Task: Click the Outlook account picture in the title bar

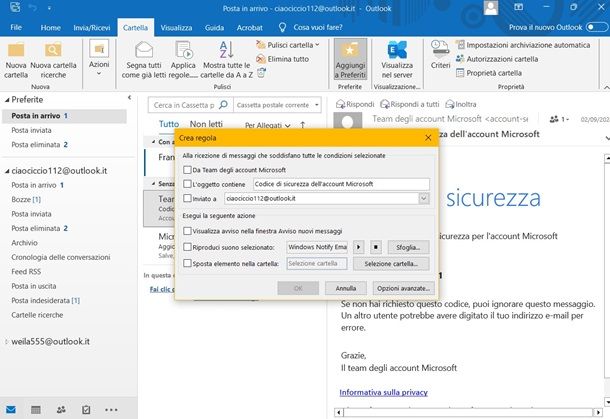Action: pyautogui.click(x=491, y=8)
